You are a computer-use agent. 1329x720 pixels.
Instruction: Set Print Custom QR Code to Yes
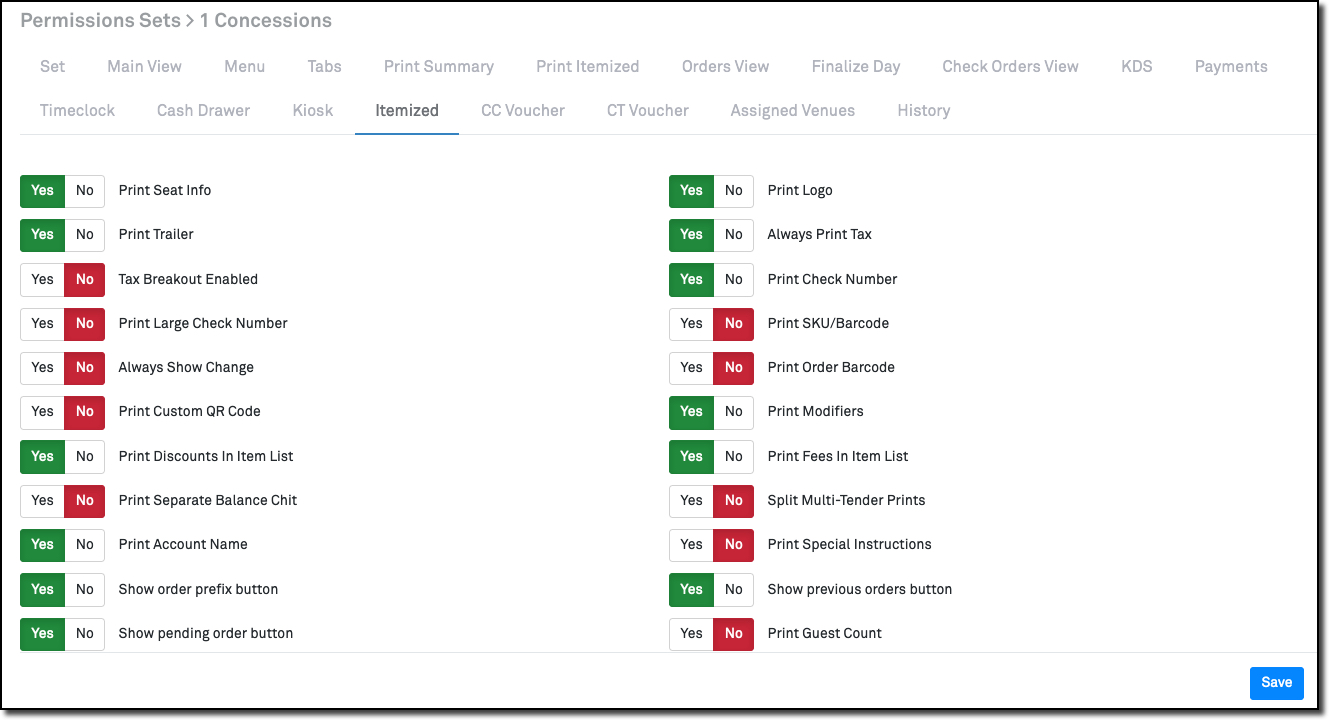pyautogui.click(x=42, y=411)
